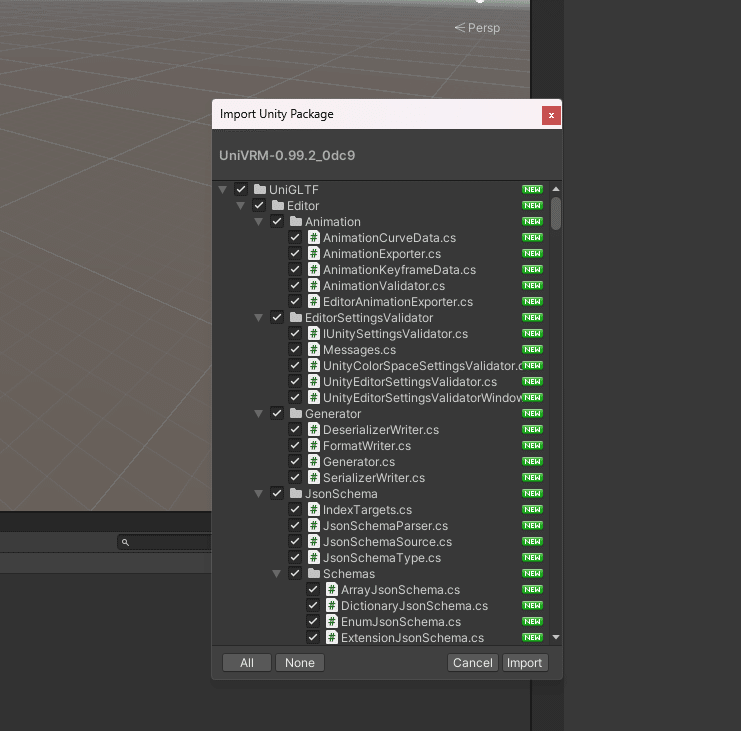Collapse the Editor folder arrow
Viewport: 741px width, 731px height.
(241, 206)
